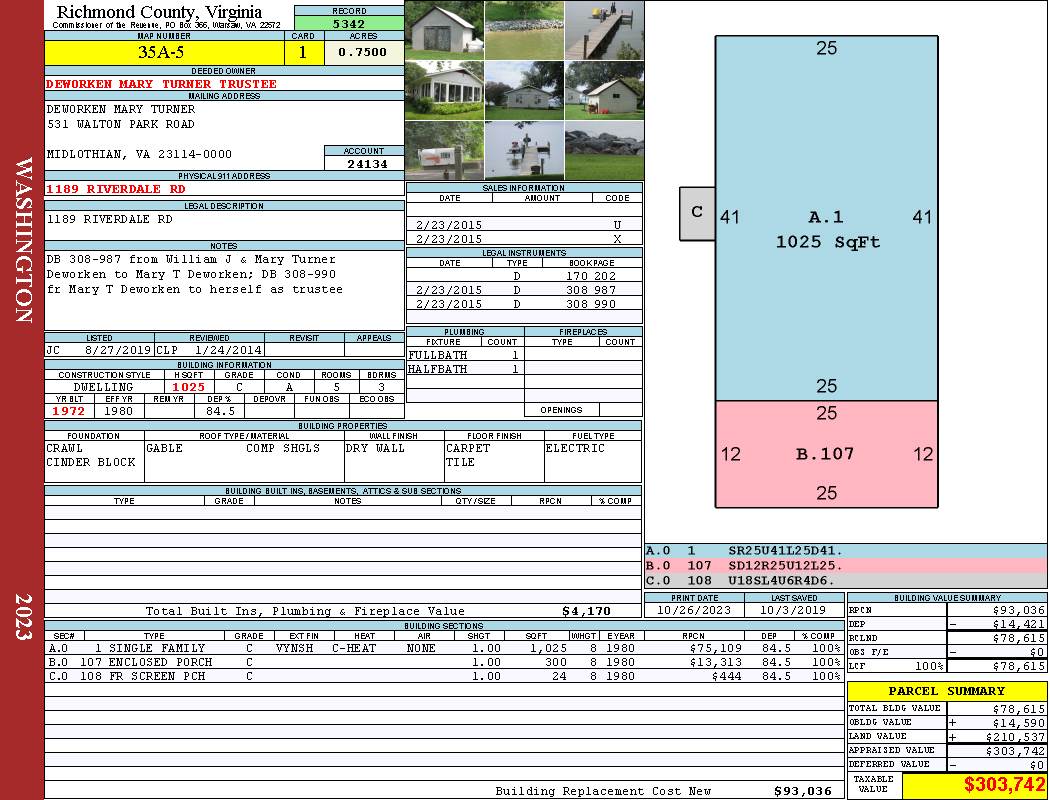This screenshot has width=1050, height=800.
Task: Click the CRAWL foundation entry
Action: pos(64,448)
